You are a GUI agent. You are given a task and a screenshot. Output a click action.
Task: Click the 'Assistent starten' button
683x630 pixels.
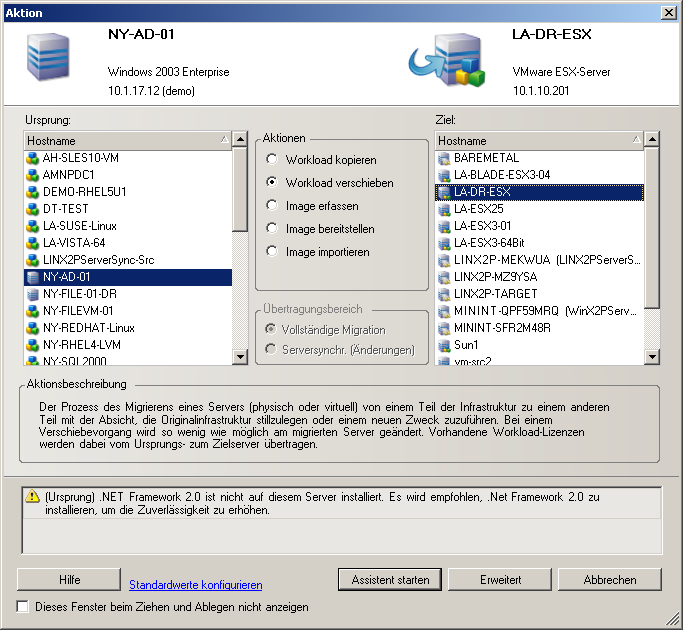click(x=390, y=580)
